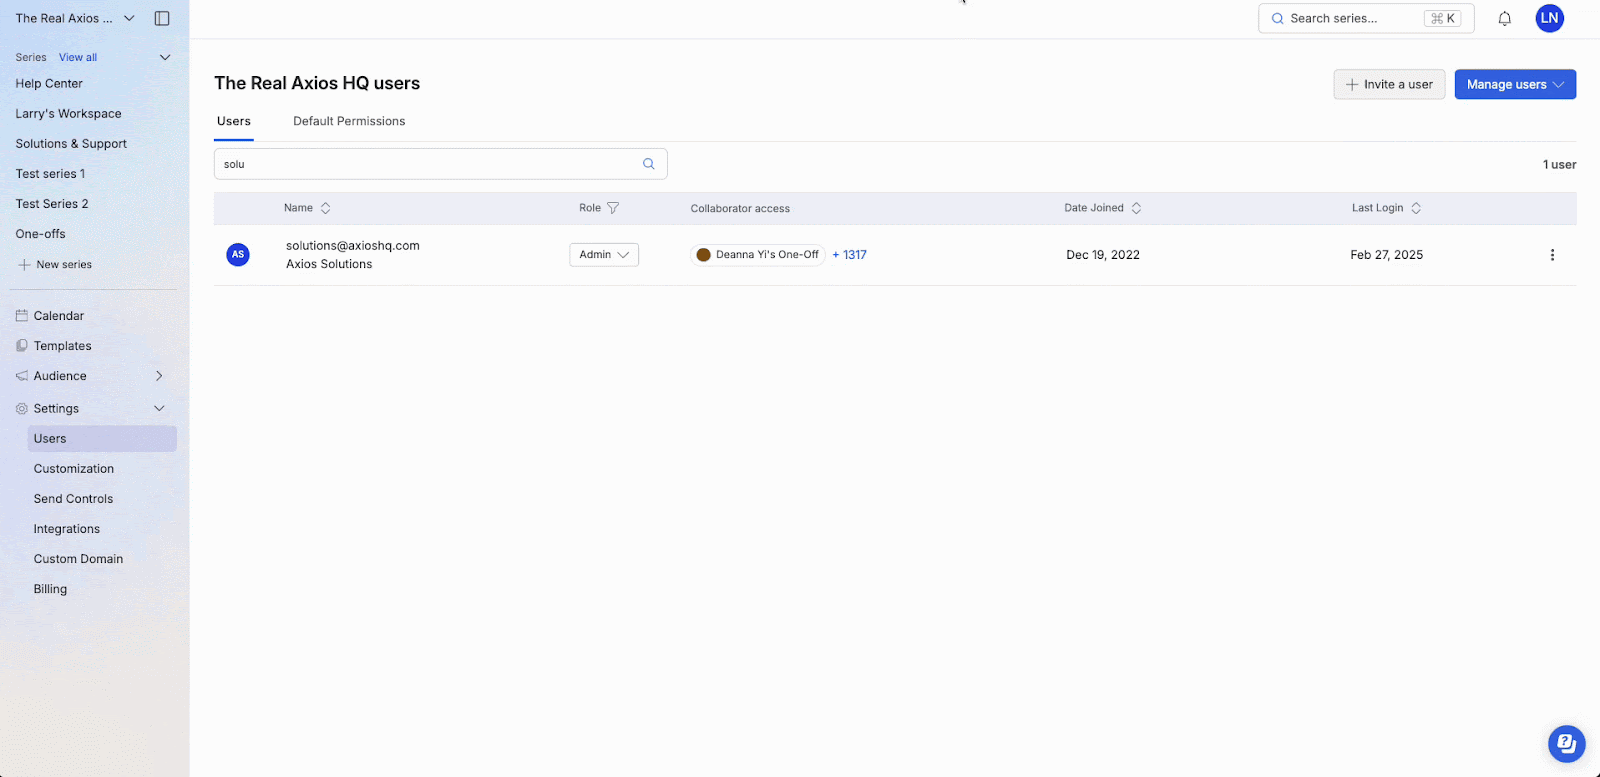Click the View all series link
Screen dimensions: 1600x777
tap(78, 57)
